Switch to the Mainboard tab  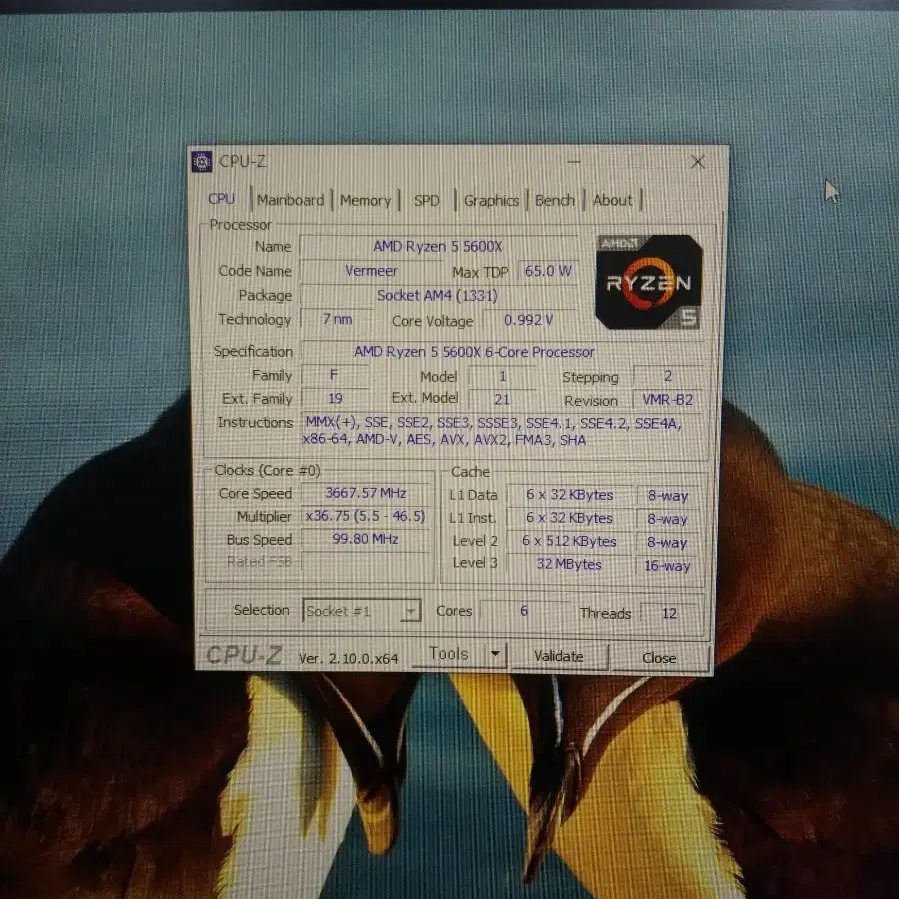(290, 200)
